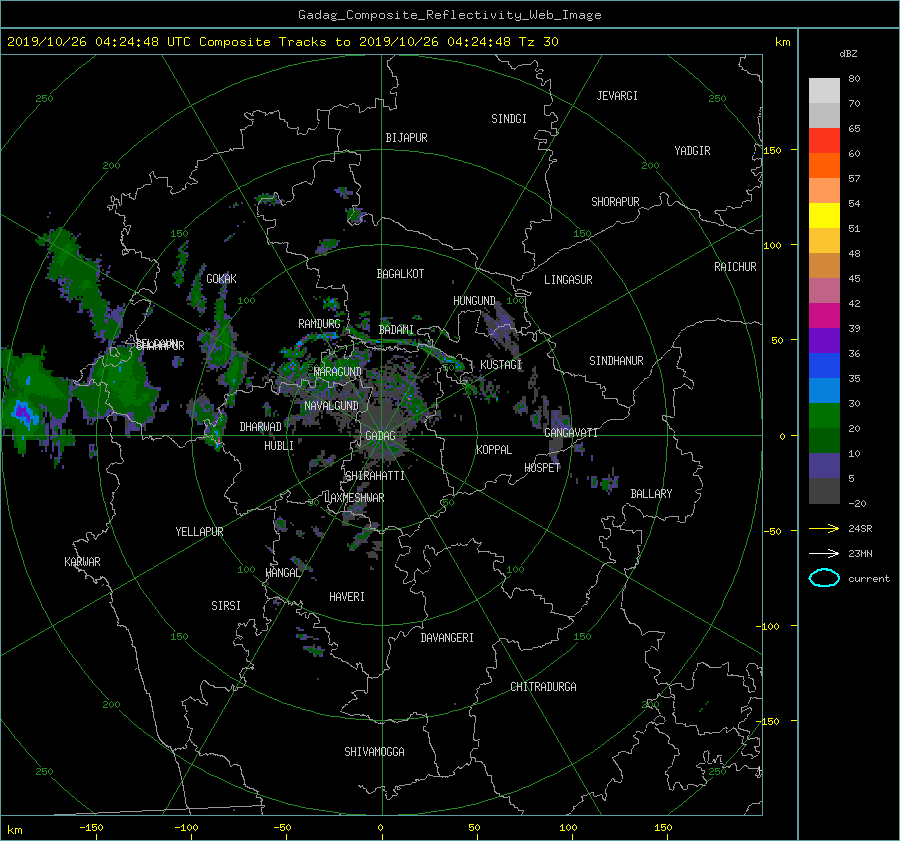This screenshot has width=900, height=841.
Task: Click the km unit label at bottom-left
Action: click(x=14, y=830)
